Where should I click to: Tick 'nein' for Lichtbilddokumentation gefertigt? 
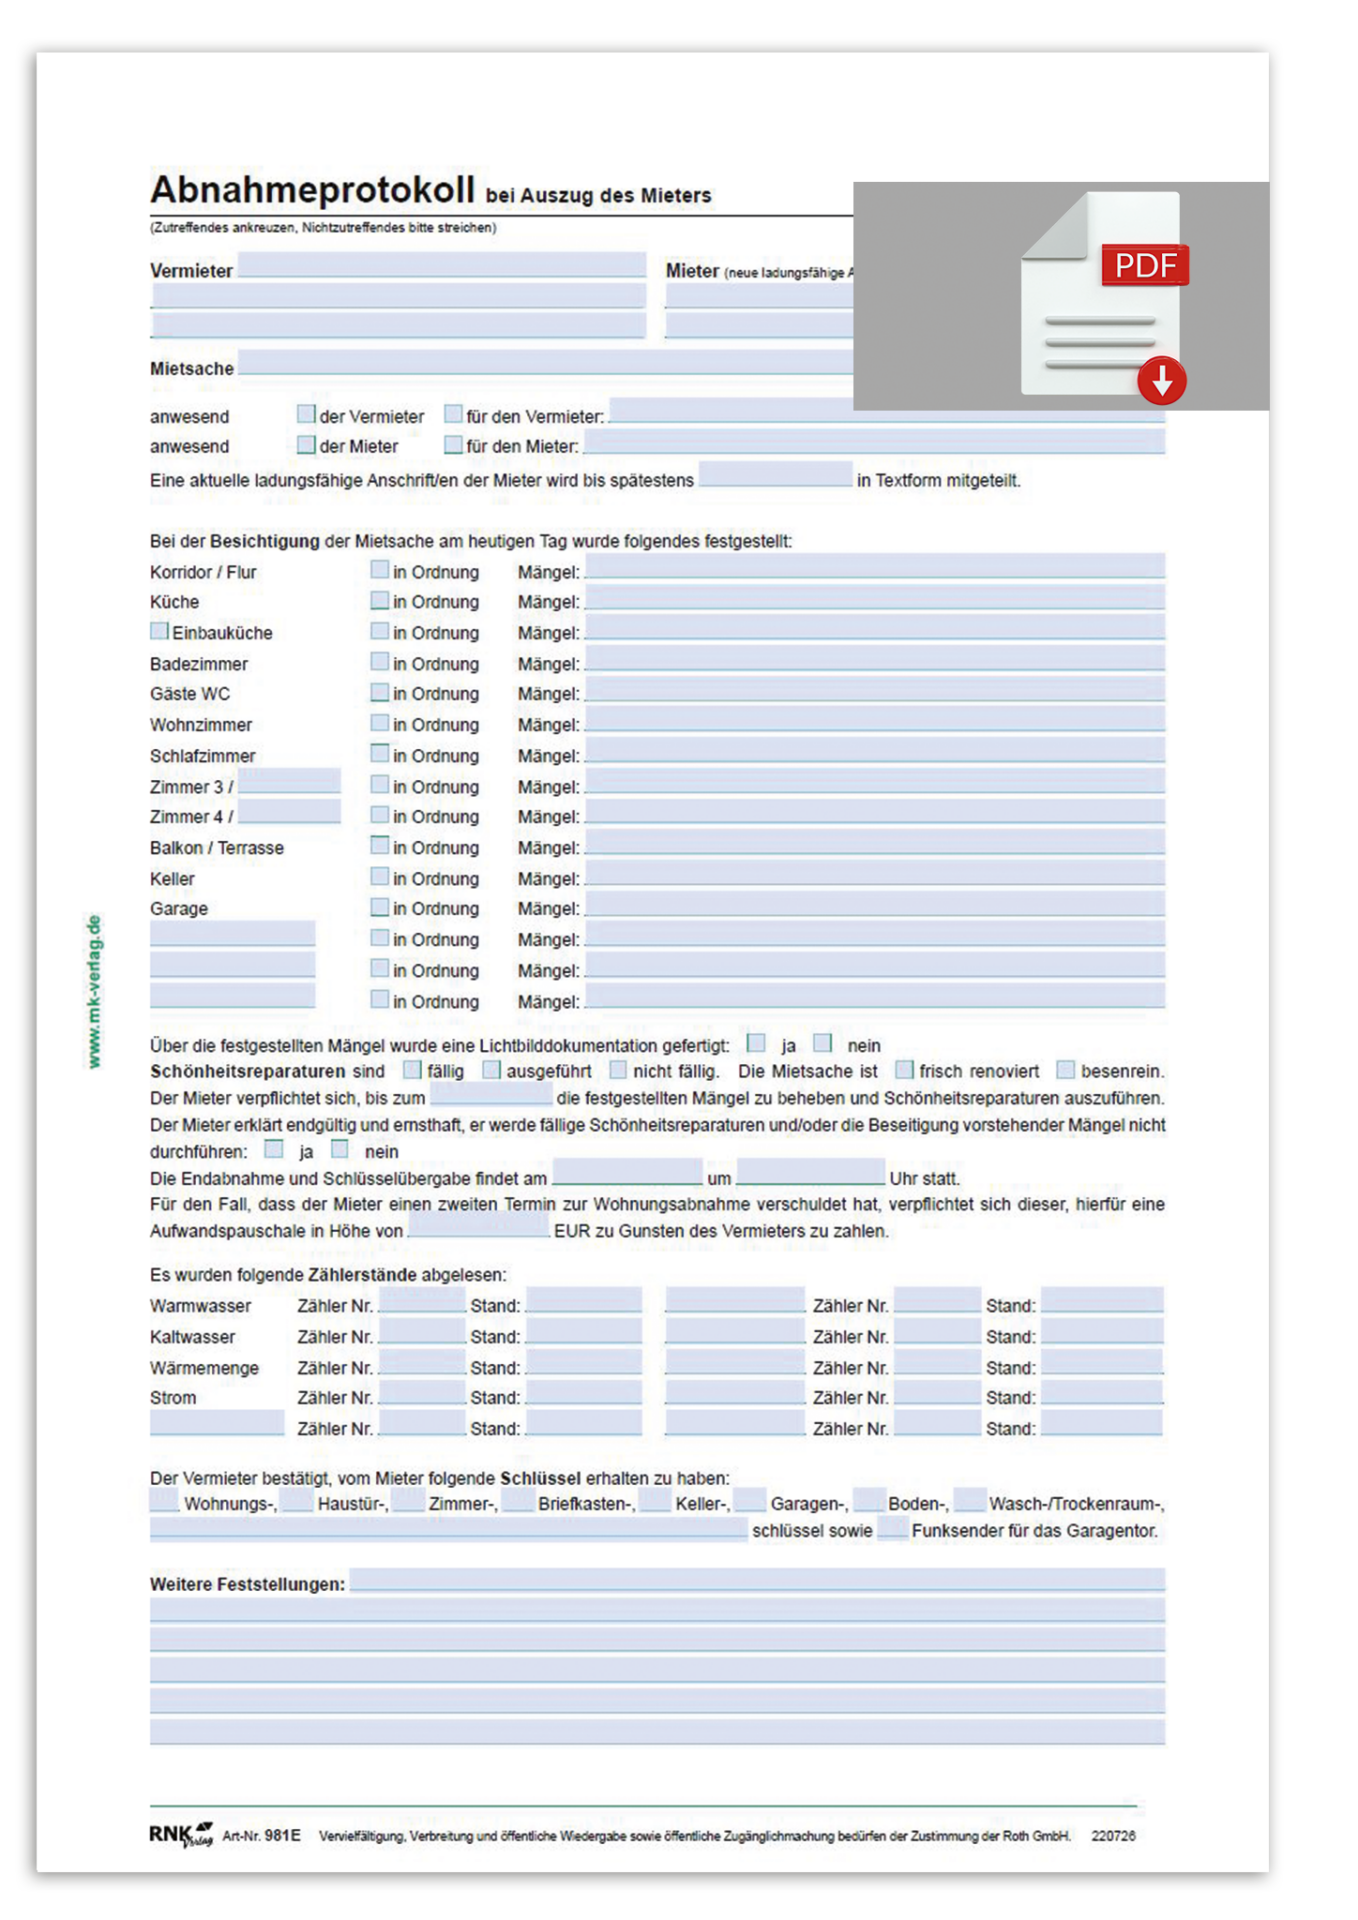(822, 1043)
